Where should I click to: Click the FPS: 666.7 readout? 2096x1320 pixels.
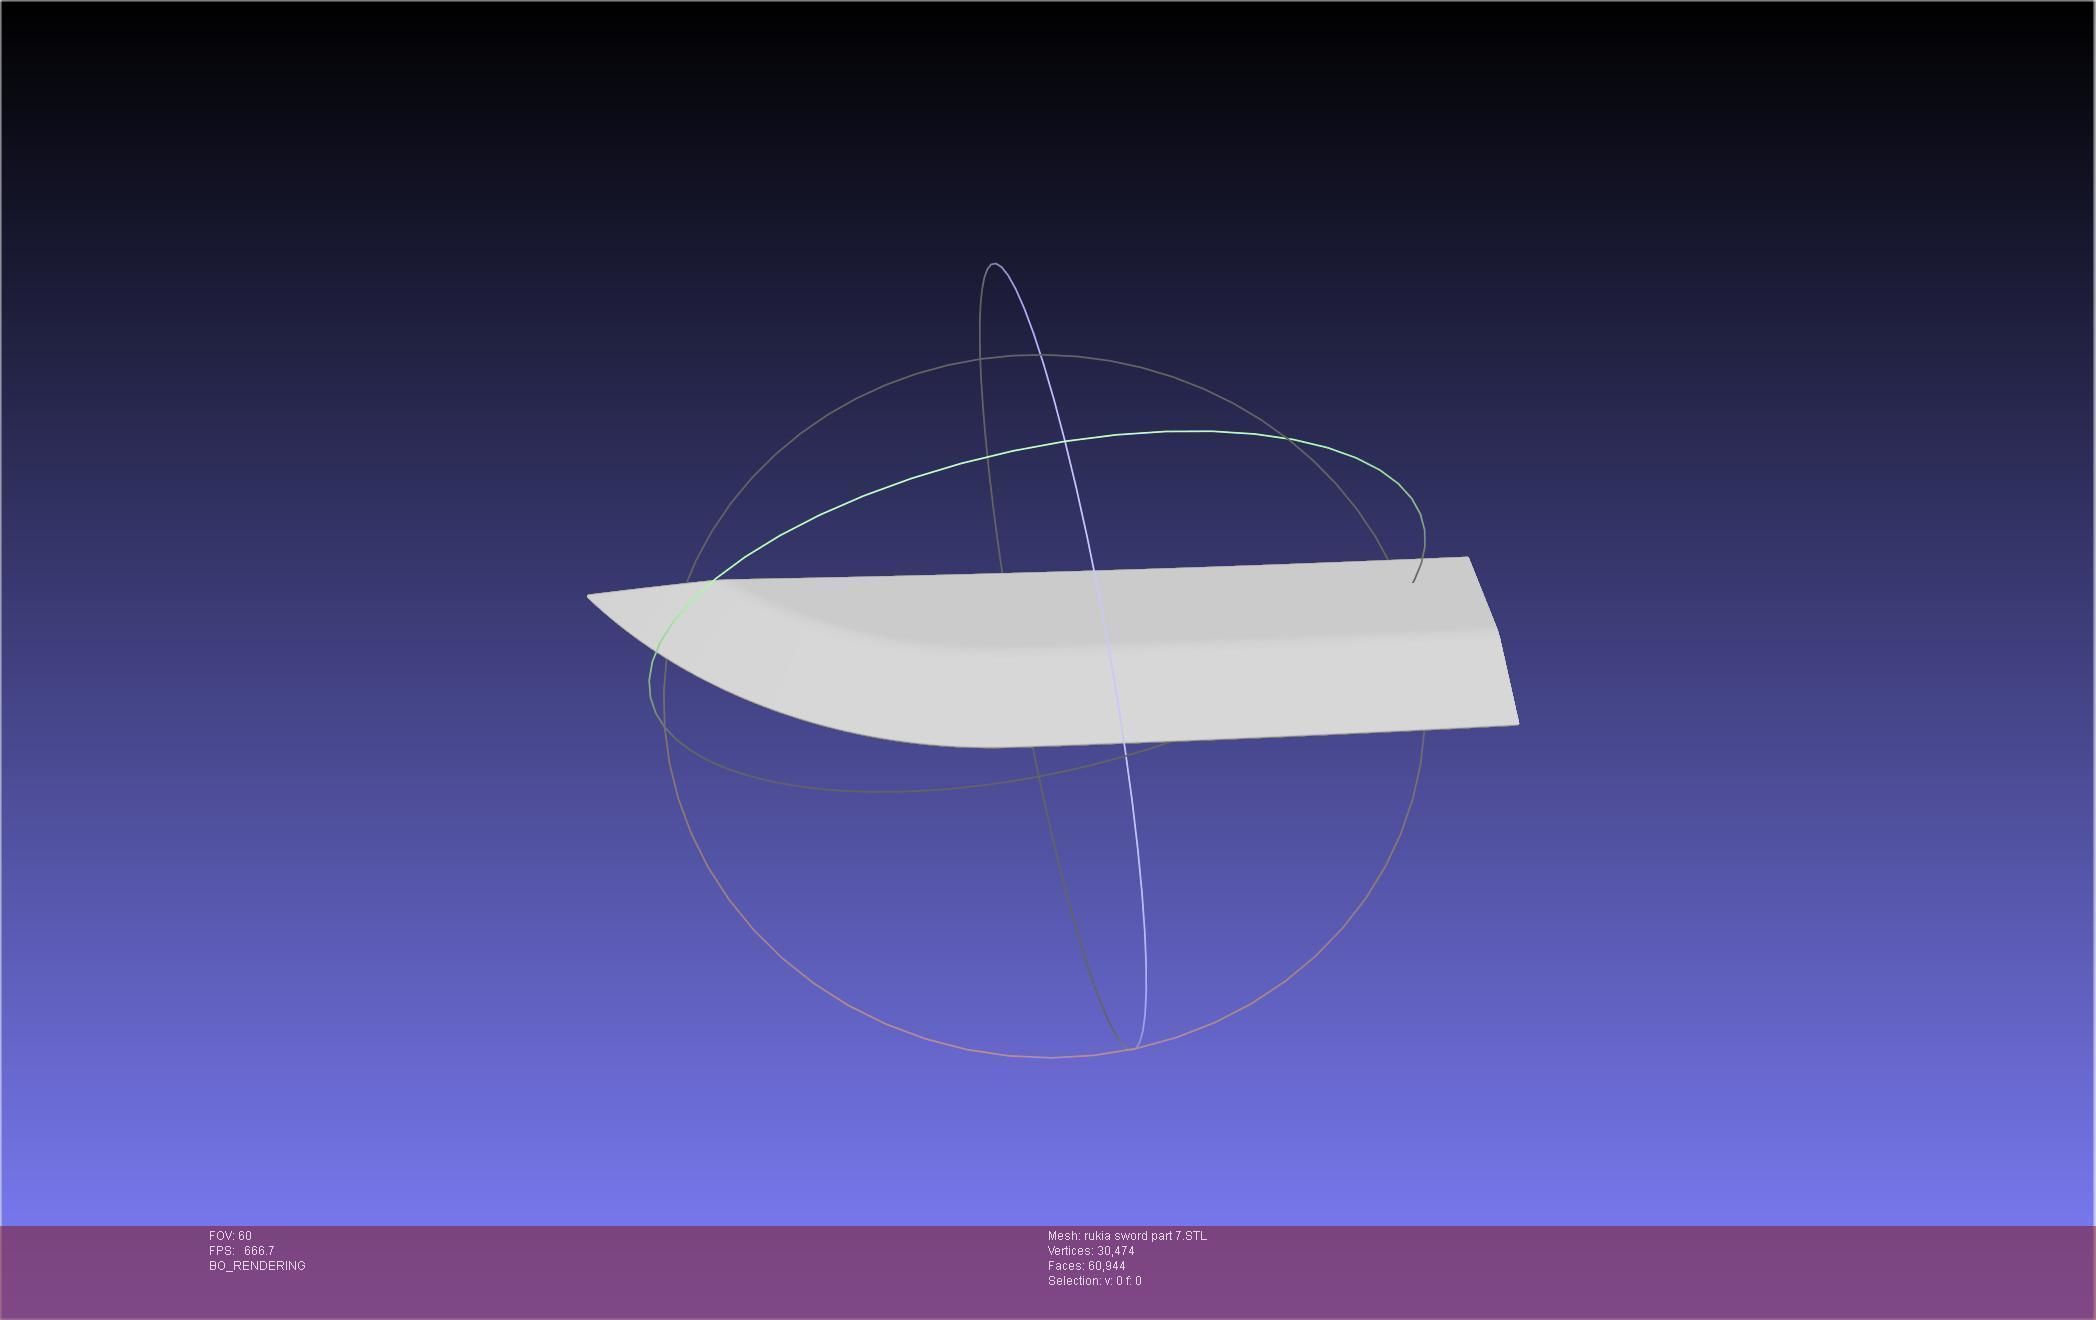[241, 1251]
